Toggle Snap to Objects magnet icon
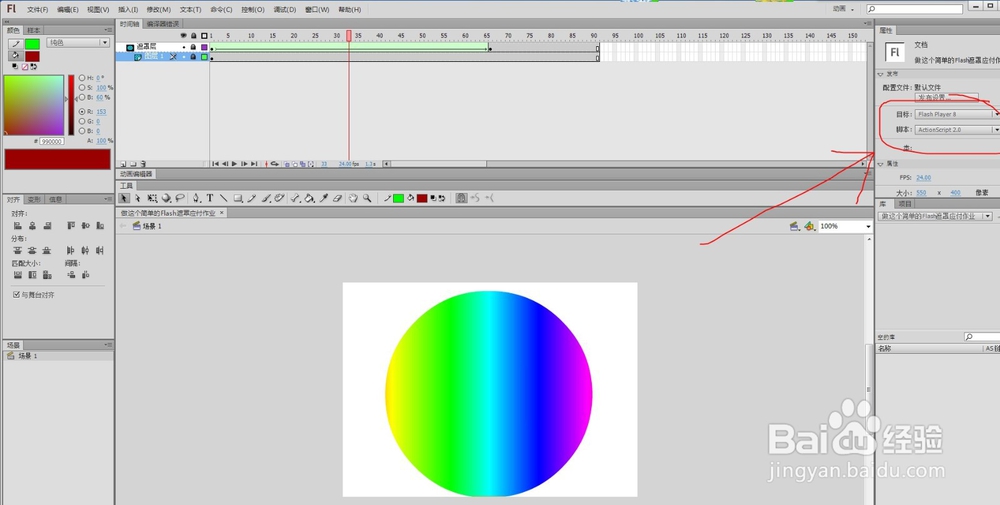This screenshot has width=1000, height=505. [462, 198]
